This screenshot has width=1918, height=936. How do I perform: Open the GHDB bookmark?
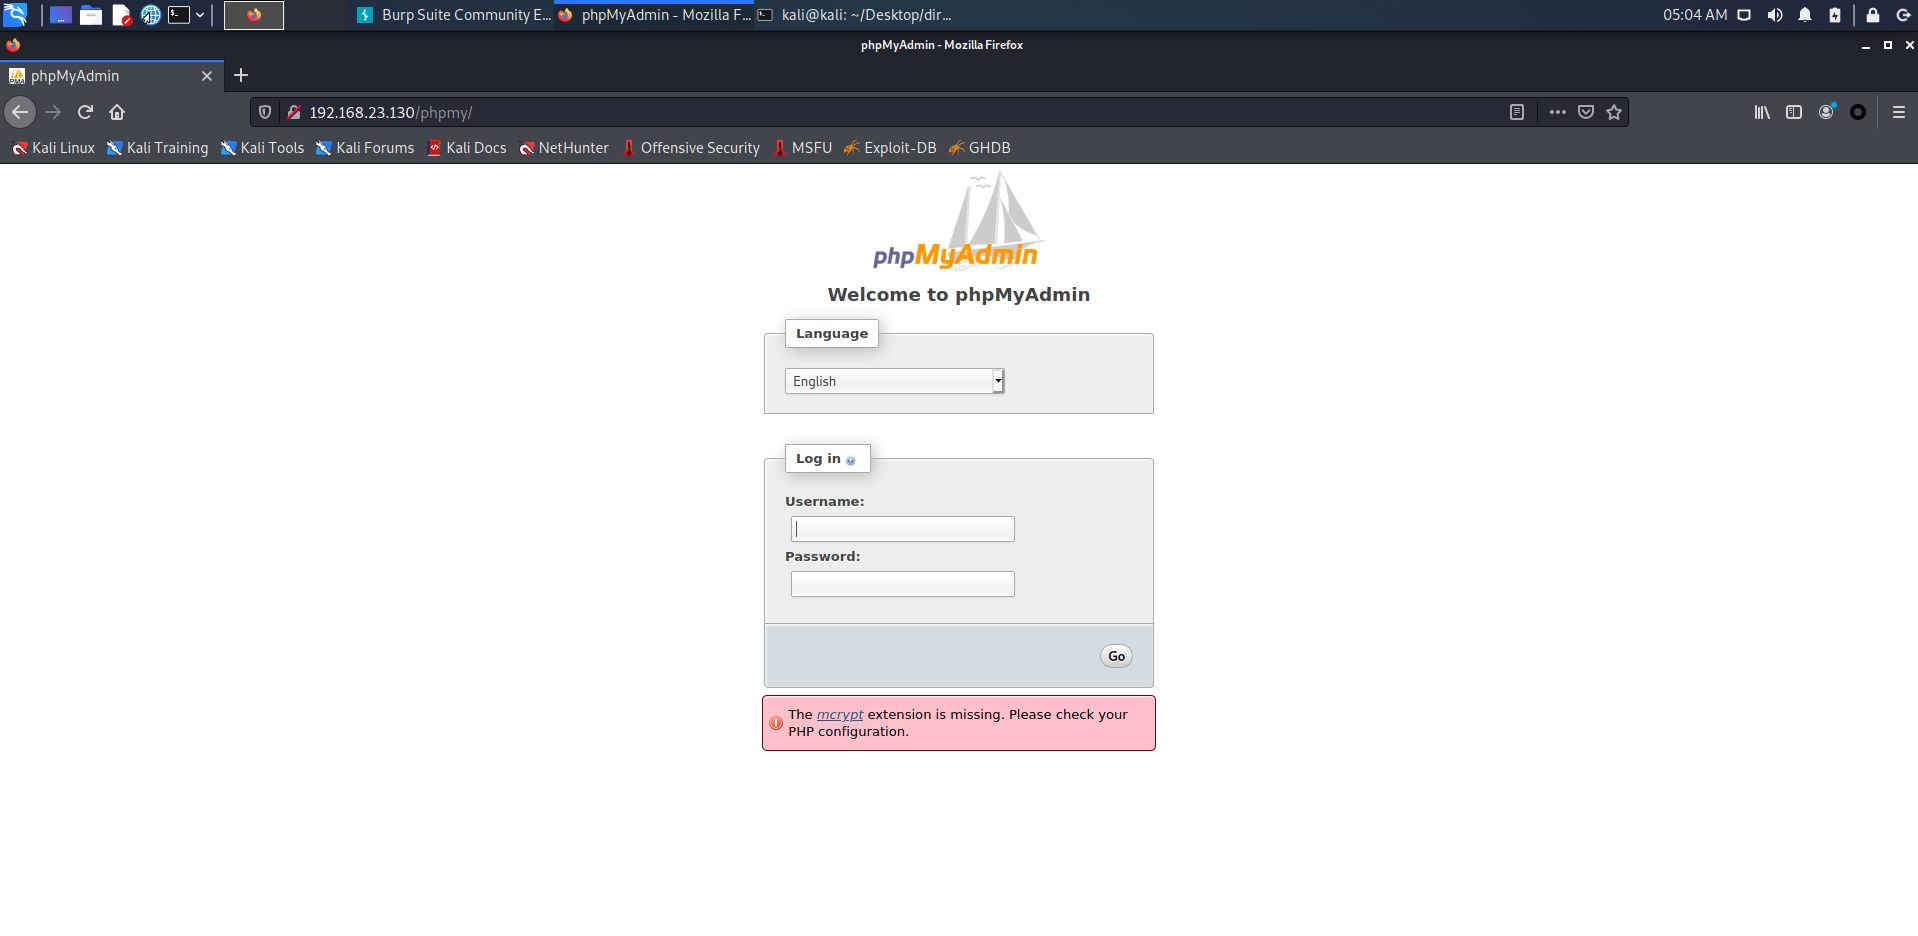pos(980,148)
